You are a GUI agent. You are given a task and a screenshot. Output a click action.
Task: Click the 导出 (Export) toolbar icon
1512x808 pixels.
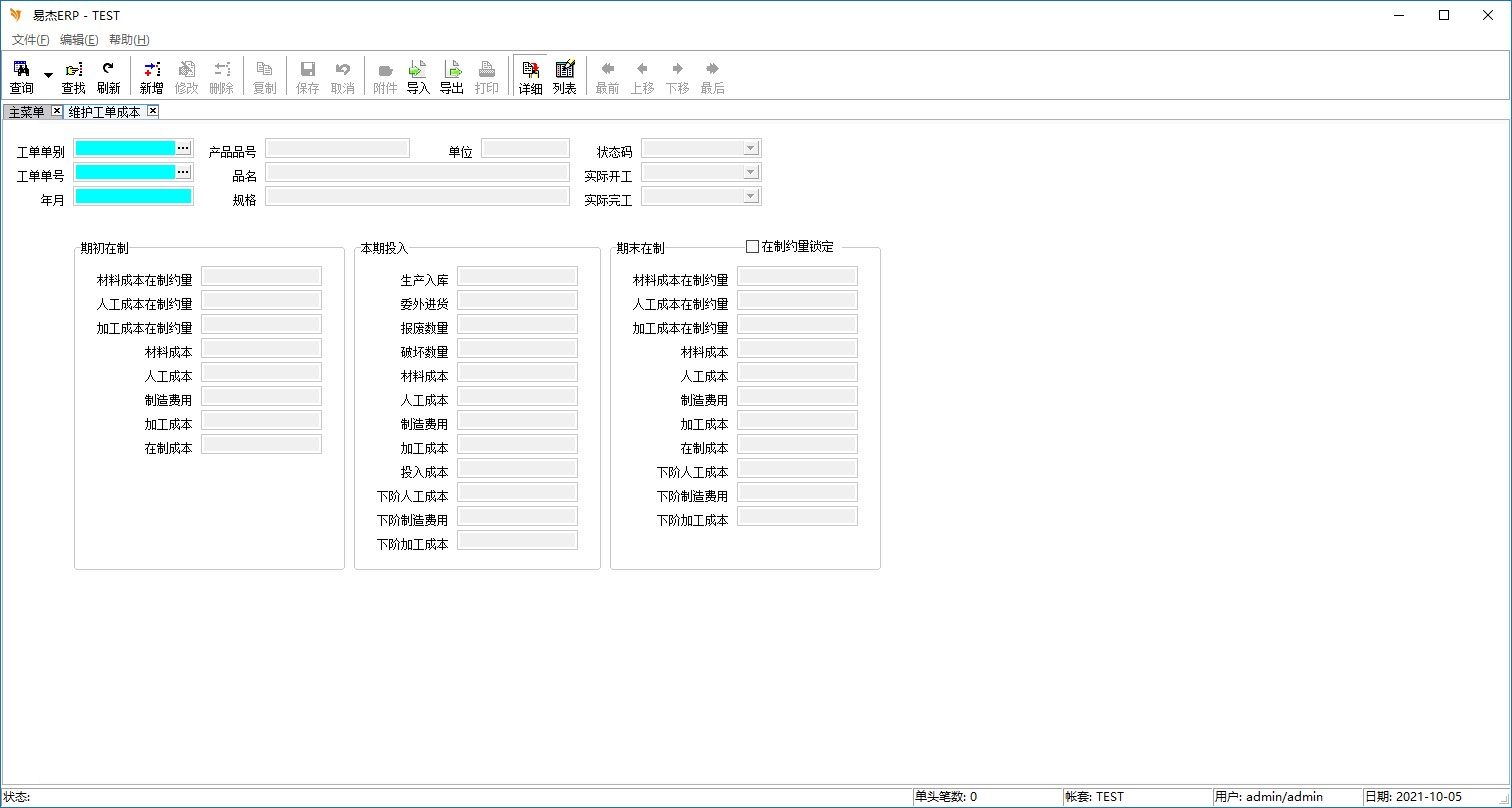(x=452, y=77)
